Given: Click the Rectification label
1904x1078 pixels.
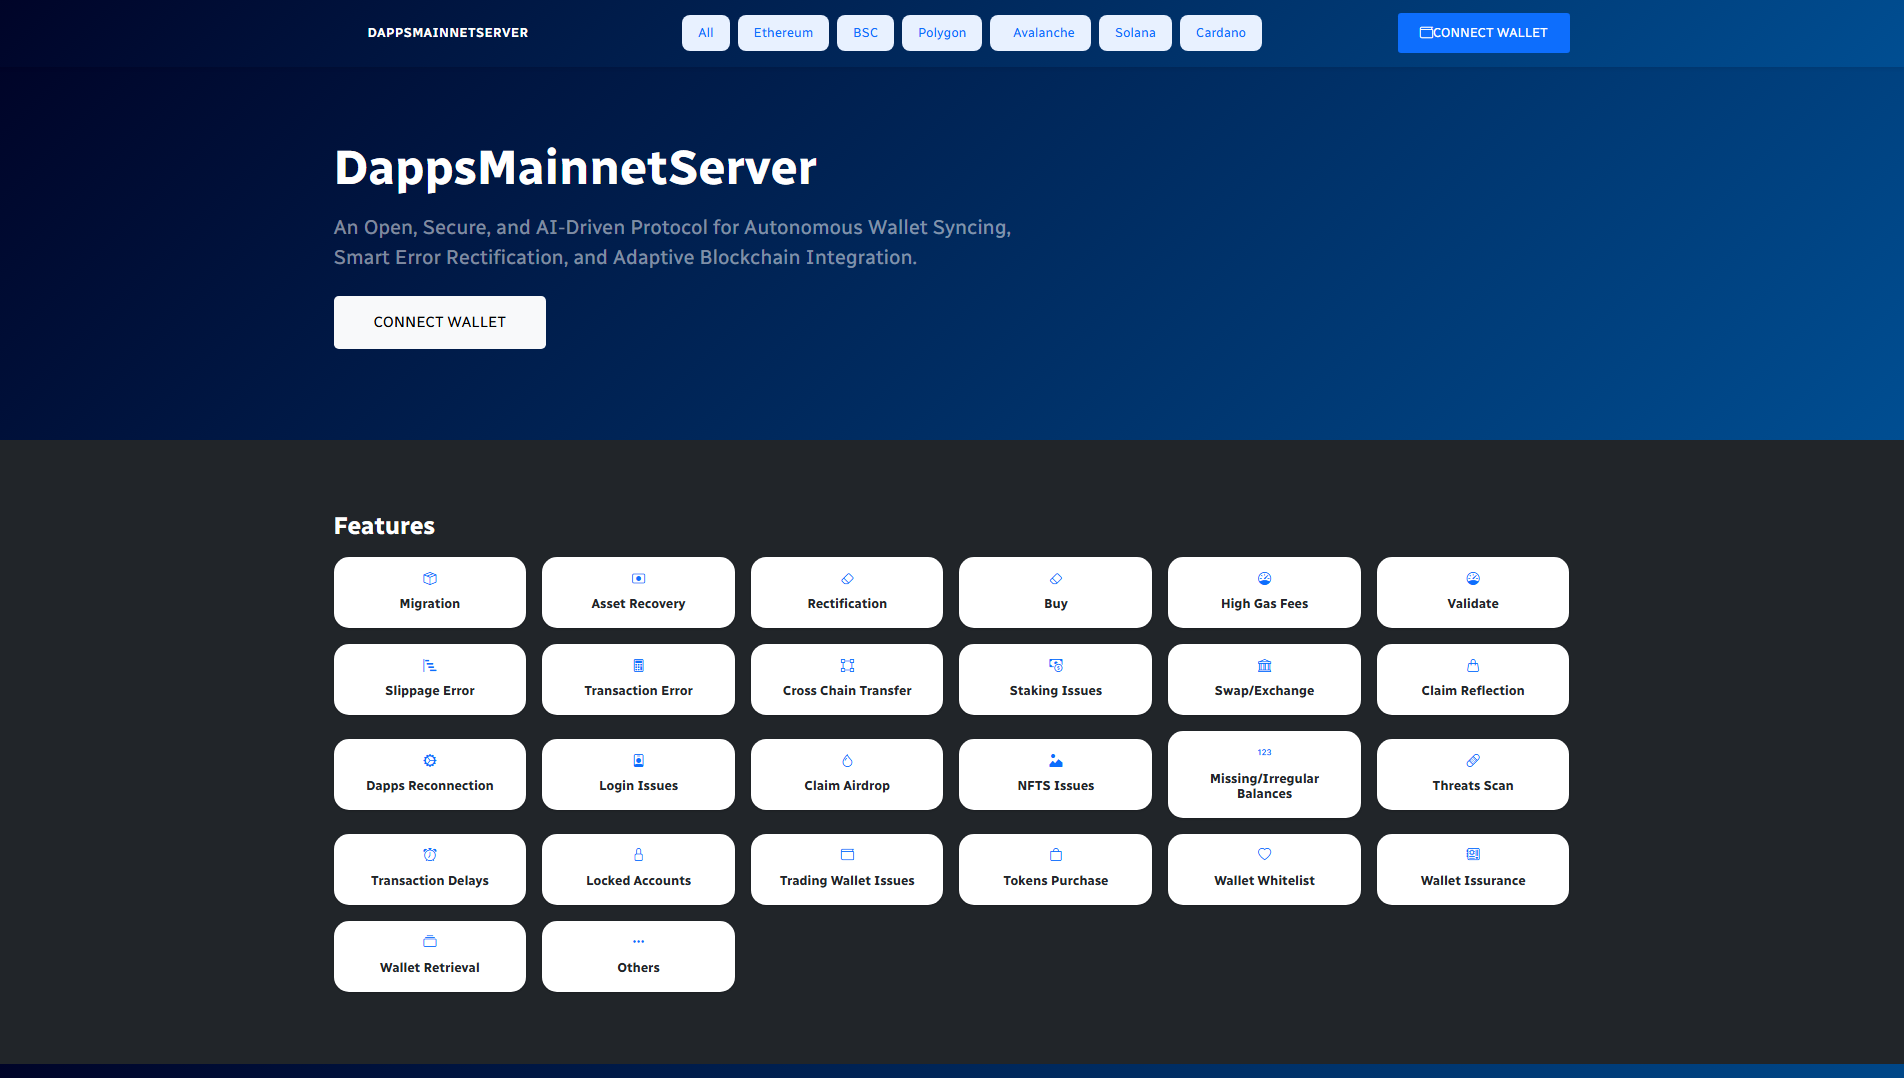Looking at the screenshot, I should [847, 604].
